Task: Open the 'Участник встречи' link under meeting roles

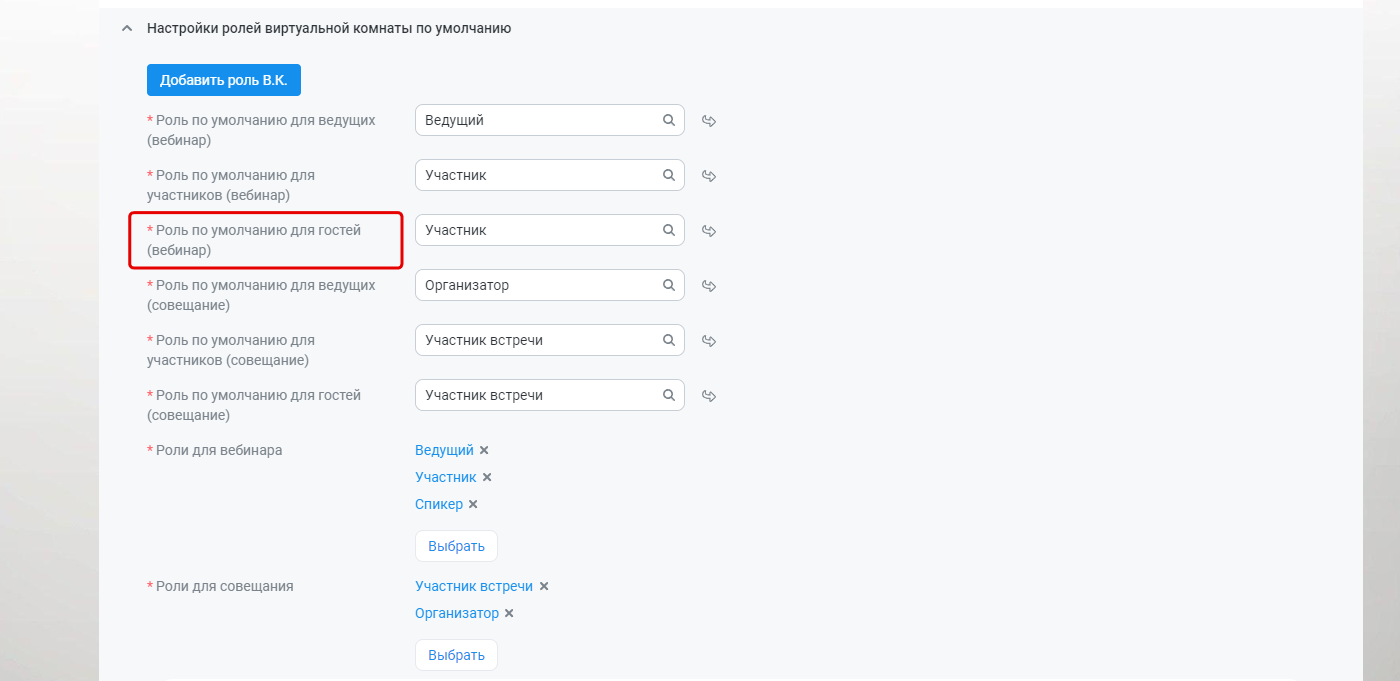Action: tap(474, 587)
